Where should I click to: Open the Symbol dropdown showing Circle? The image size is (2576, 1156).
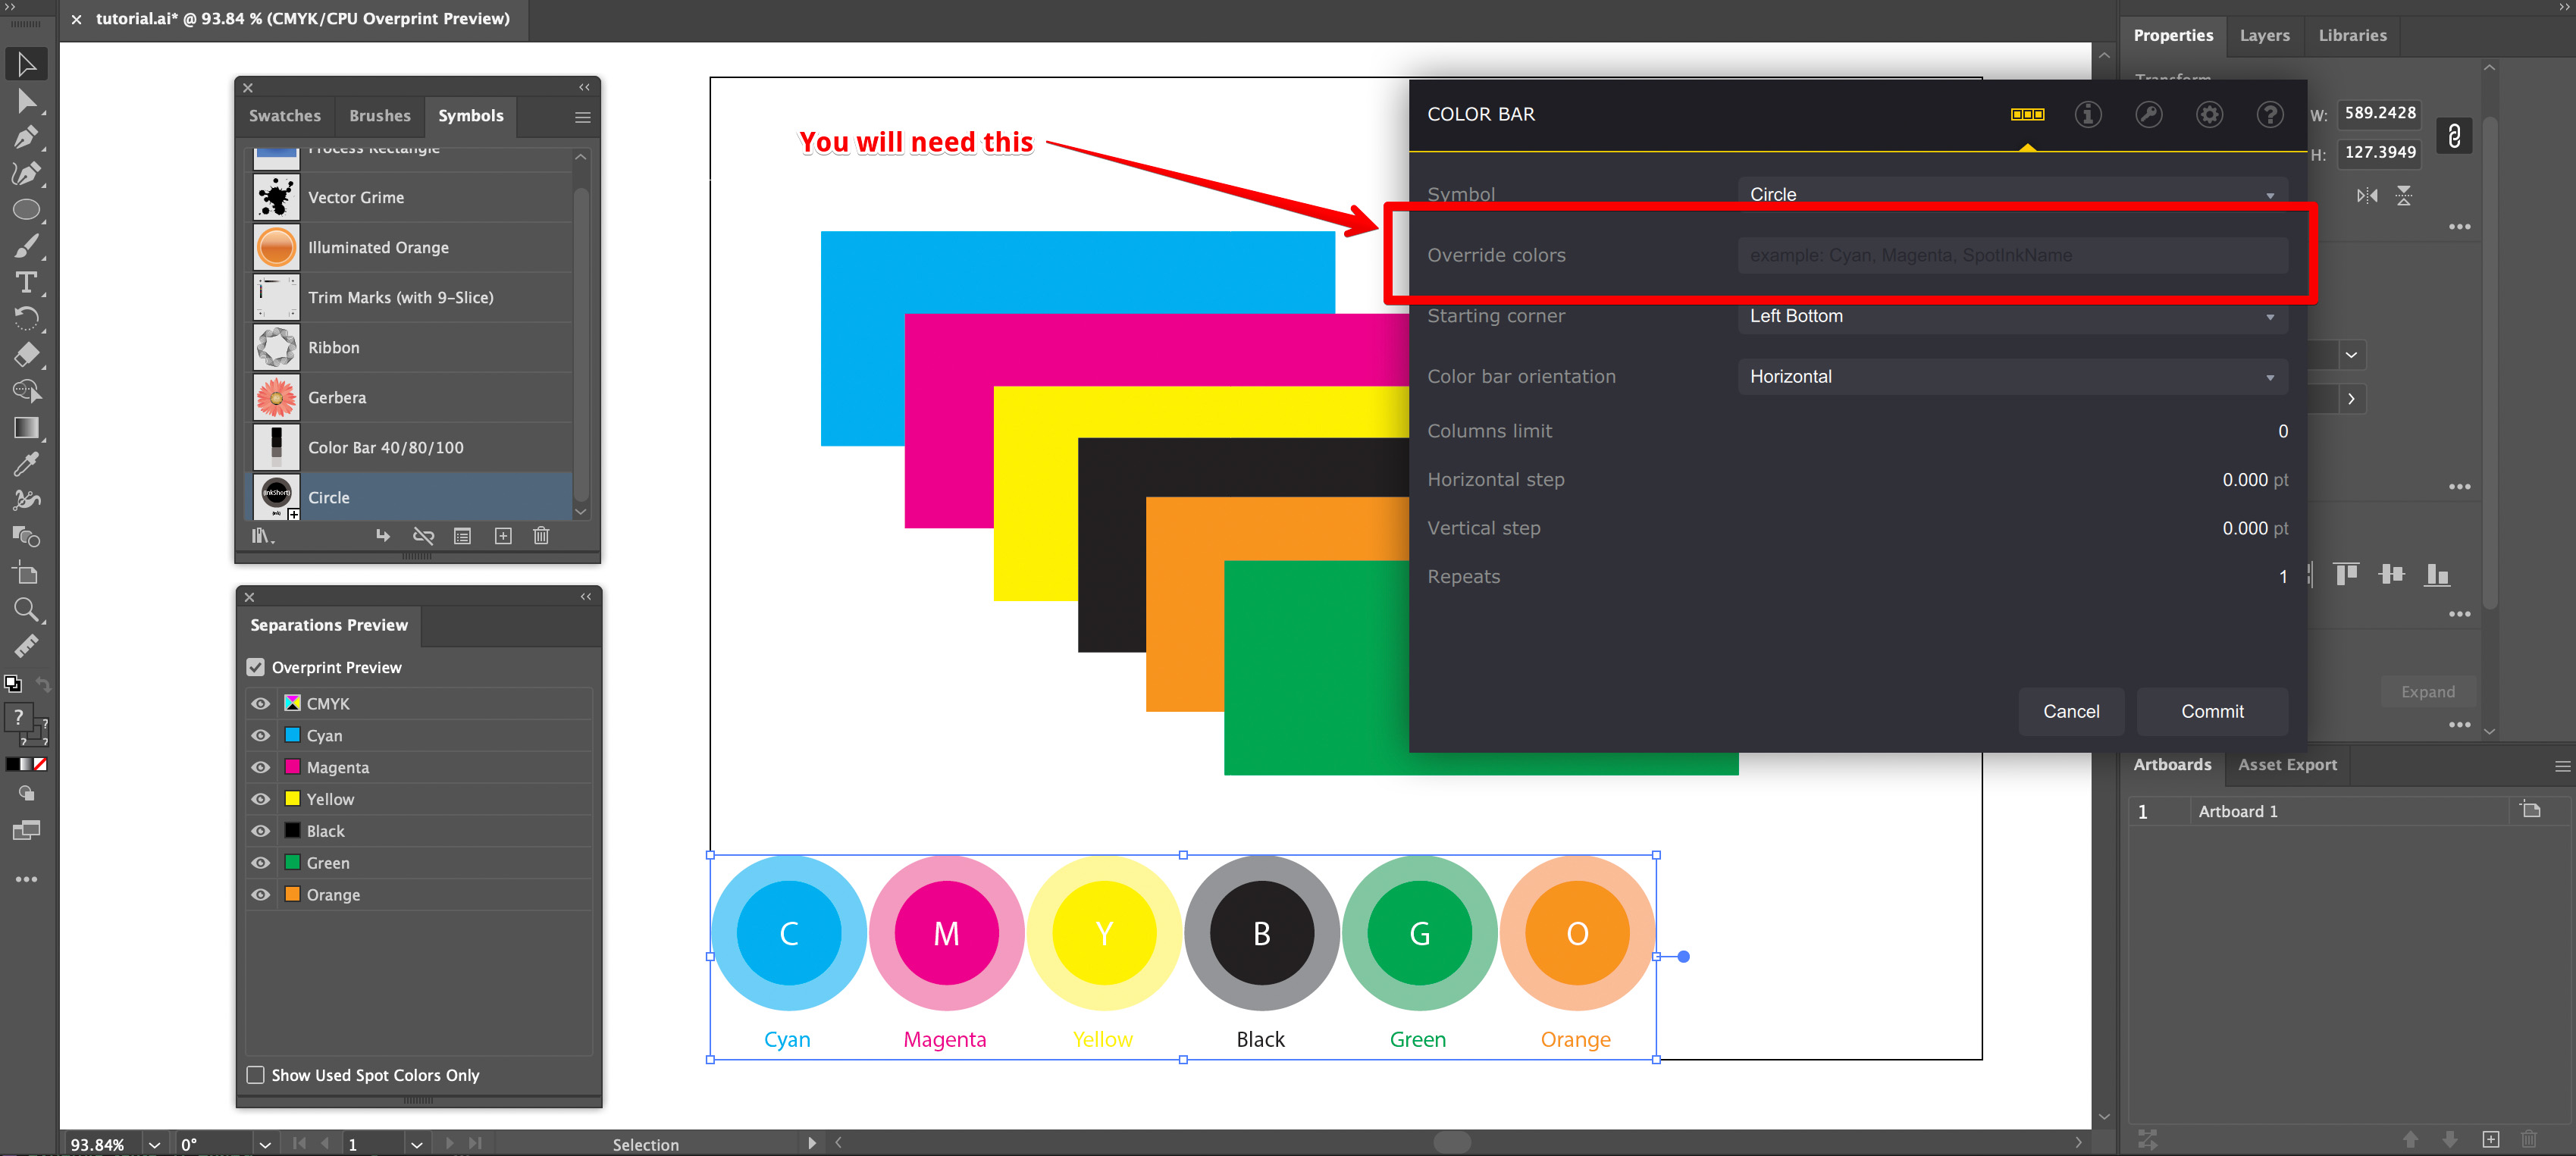pyautogui.click(x=2011, y=194)
